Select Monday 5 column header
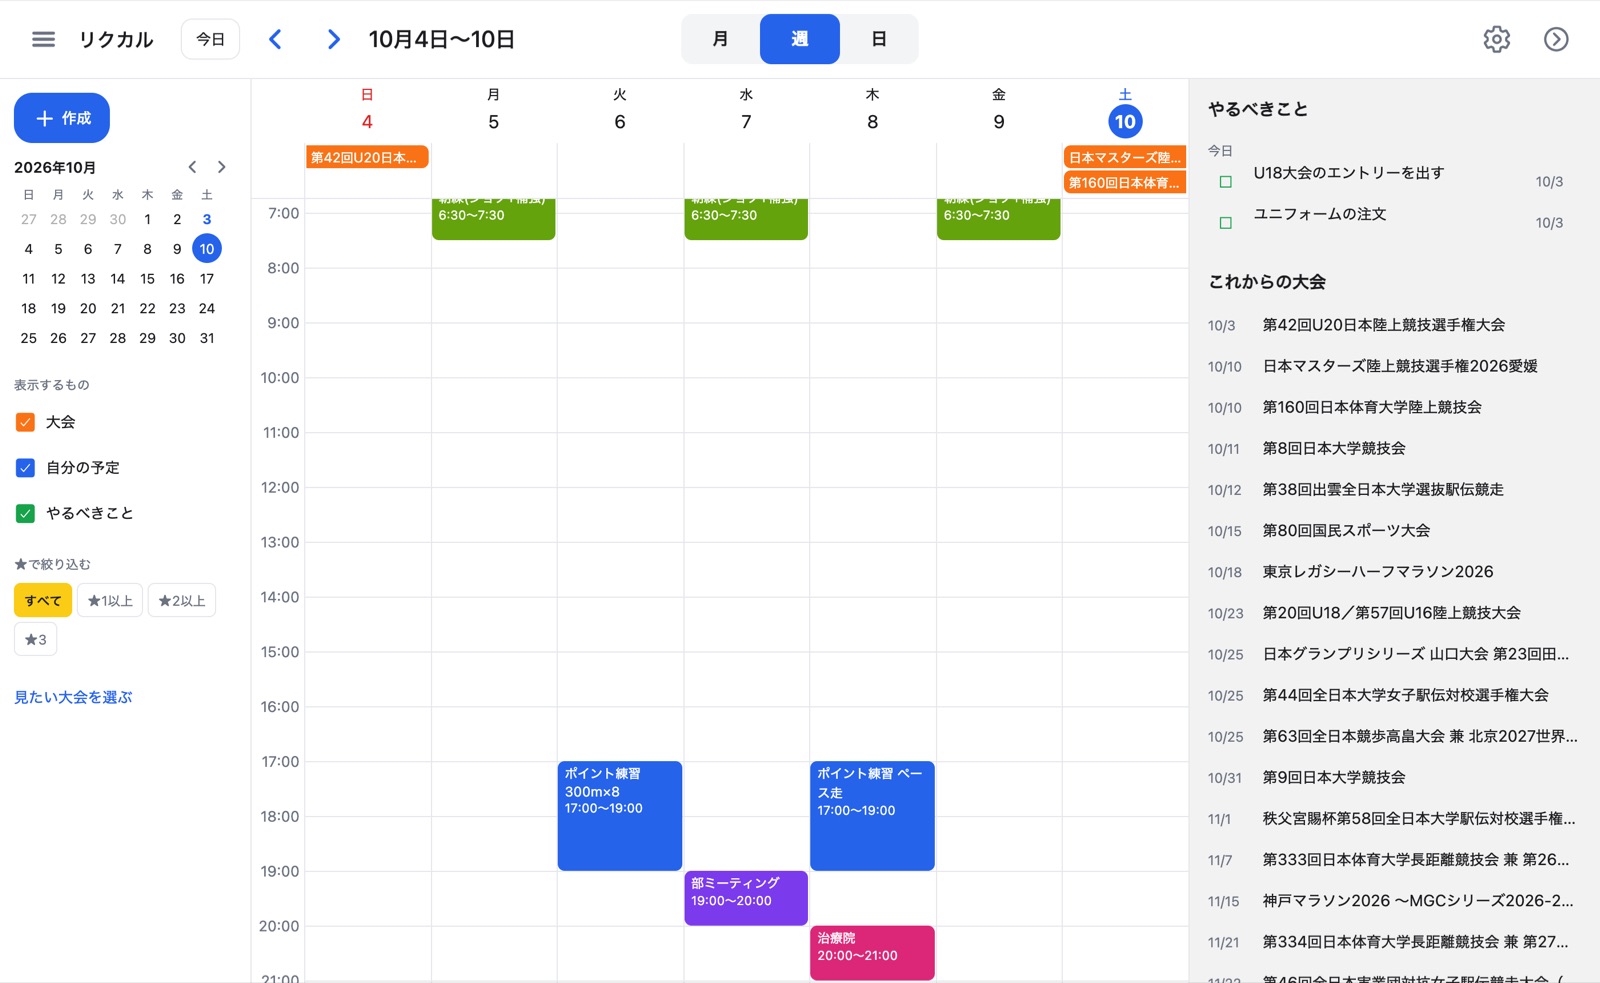Viewport: 1600px width, 983px height. pos(493,109)
